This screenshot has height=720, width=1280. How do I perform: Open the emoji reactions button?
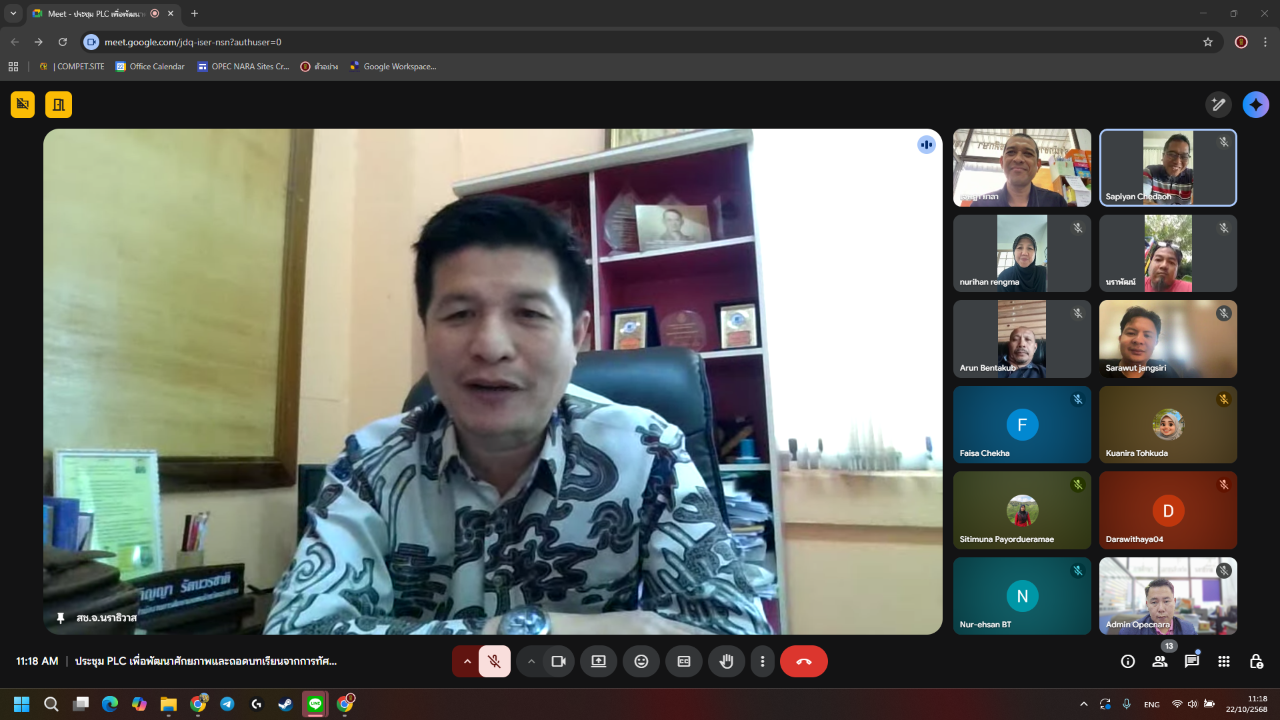[x=641, y=661]
